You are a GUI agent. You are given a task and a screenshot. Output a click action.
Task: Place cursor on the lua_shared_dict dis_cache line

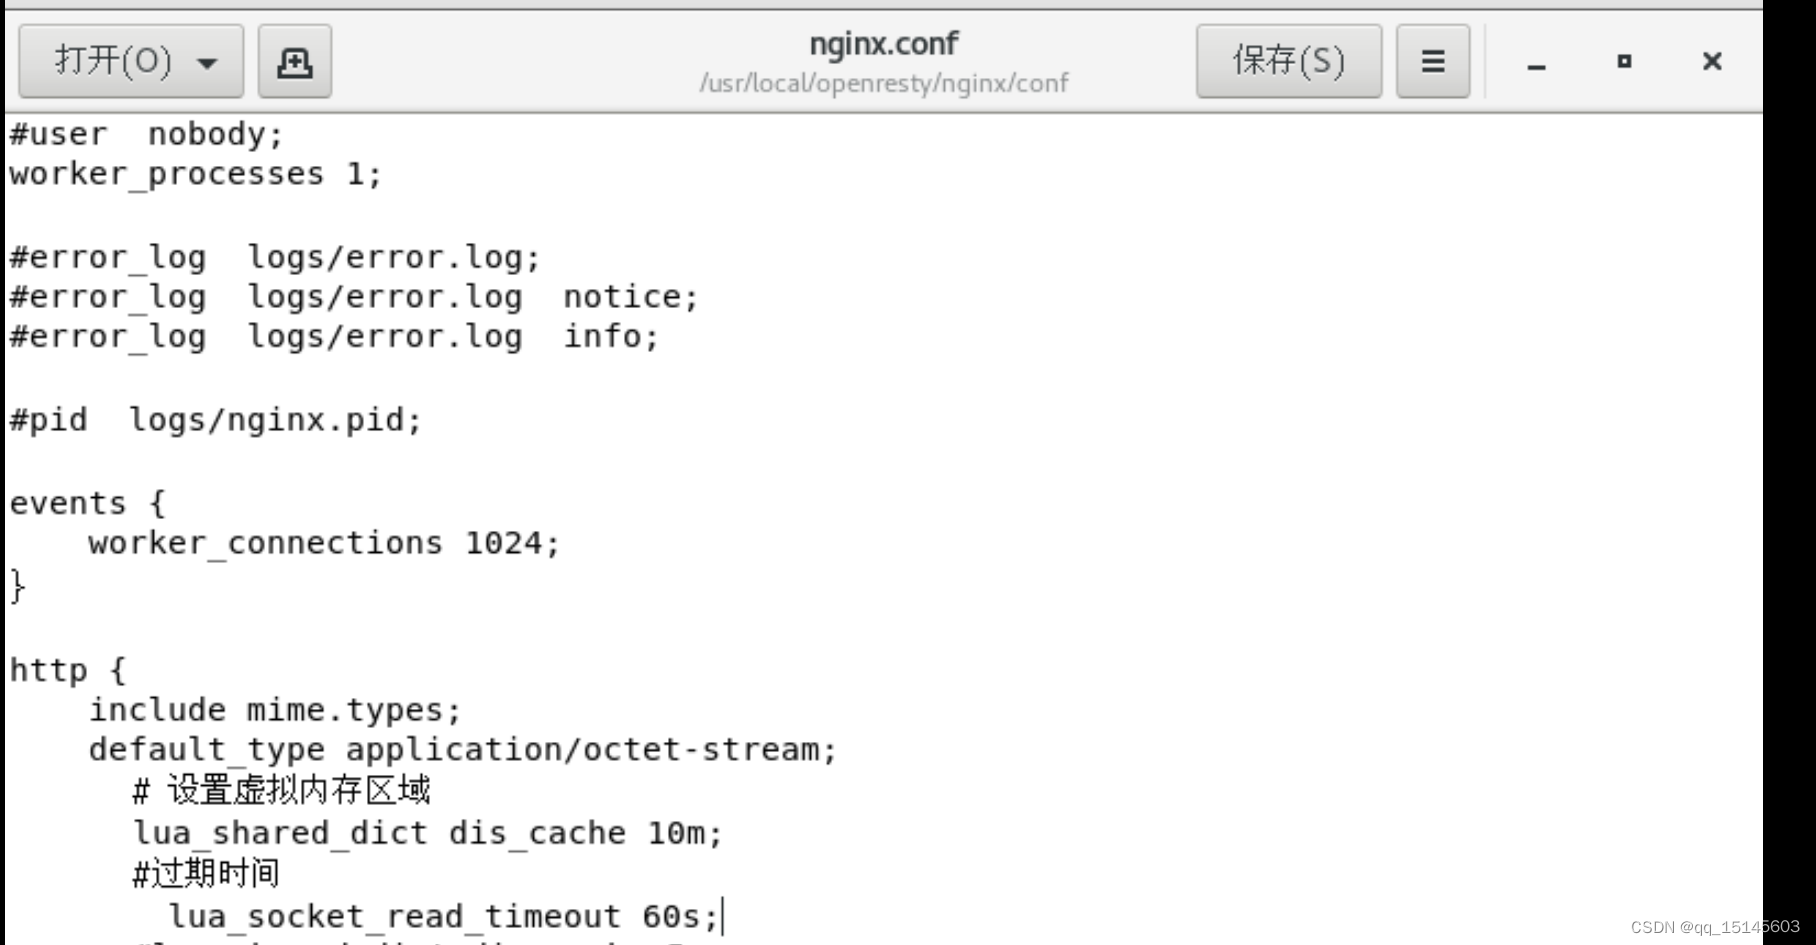427,833
